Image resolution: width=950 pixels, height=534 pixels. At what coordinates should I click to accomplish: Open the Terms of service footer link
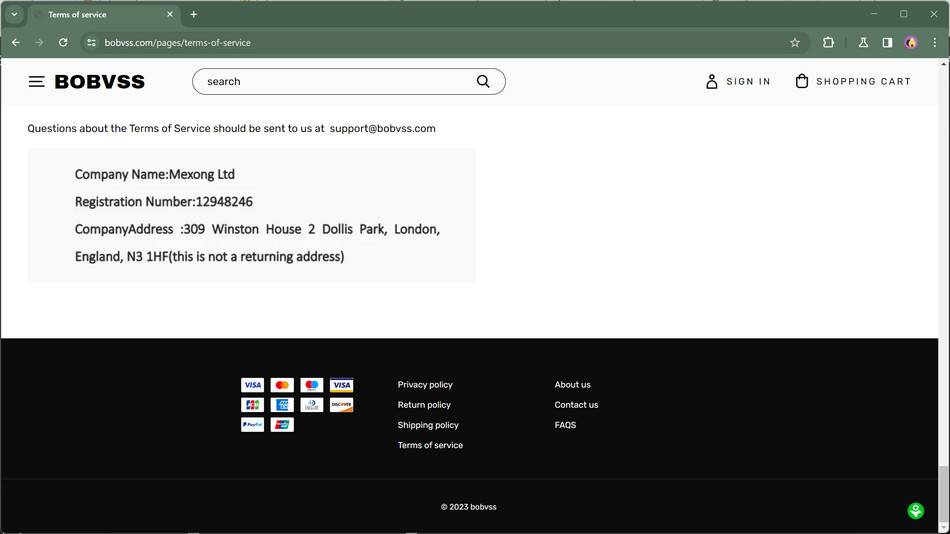coord(430,445)
